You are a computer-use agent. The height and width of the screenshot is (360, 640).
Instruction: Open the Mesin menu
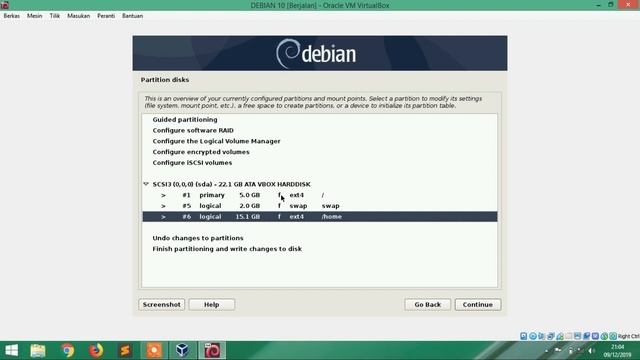[35, 16]
